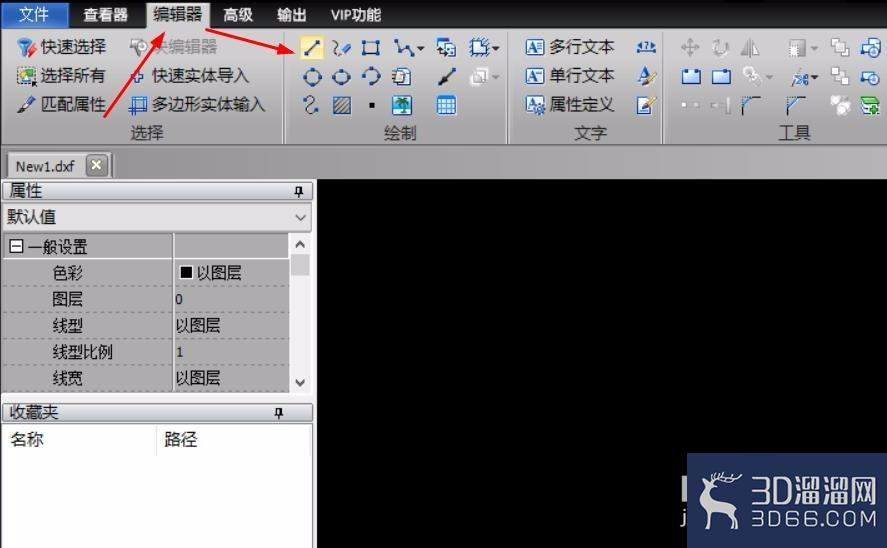Select the Rectangle drawing tool
This screenshot has height=548, width=887.
[371, 48]
